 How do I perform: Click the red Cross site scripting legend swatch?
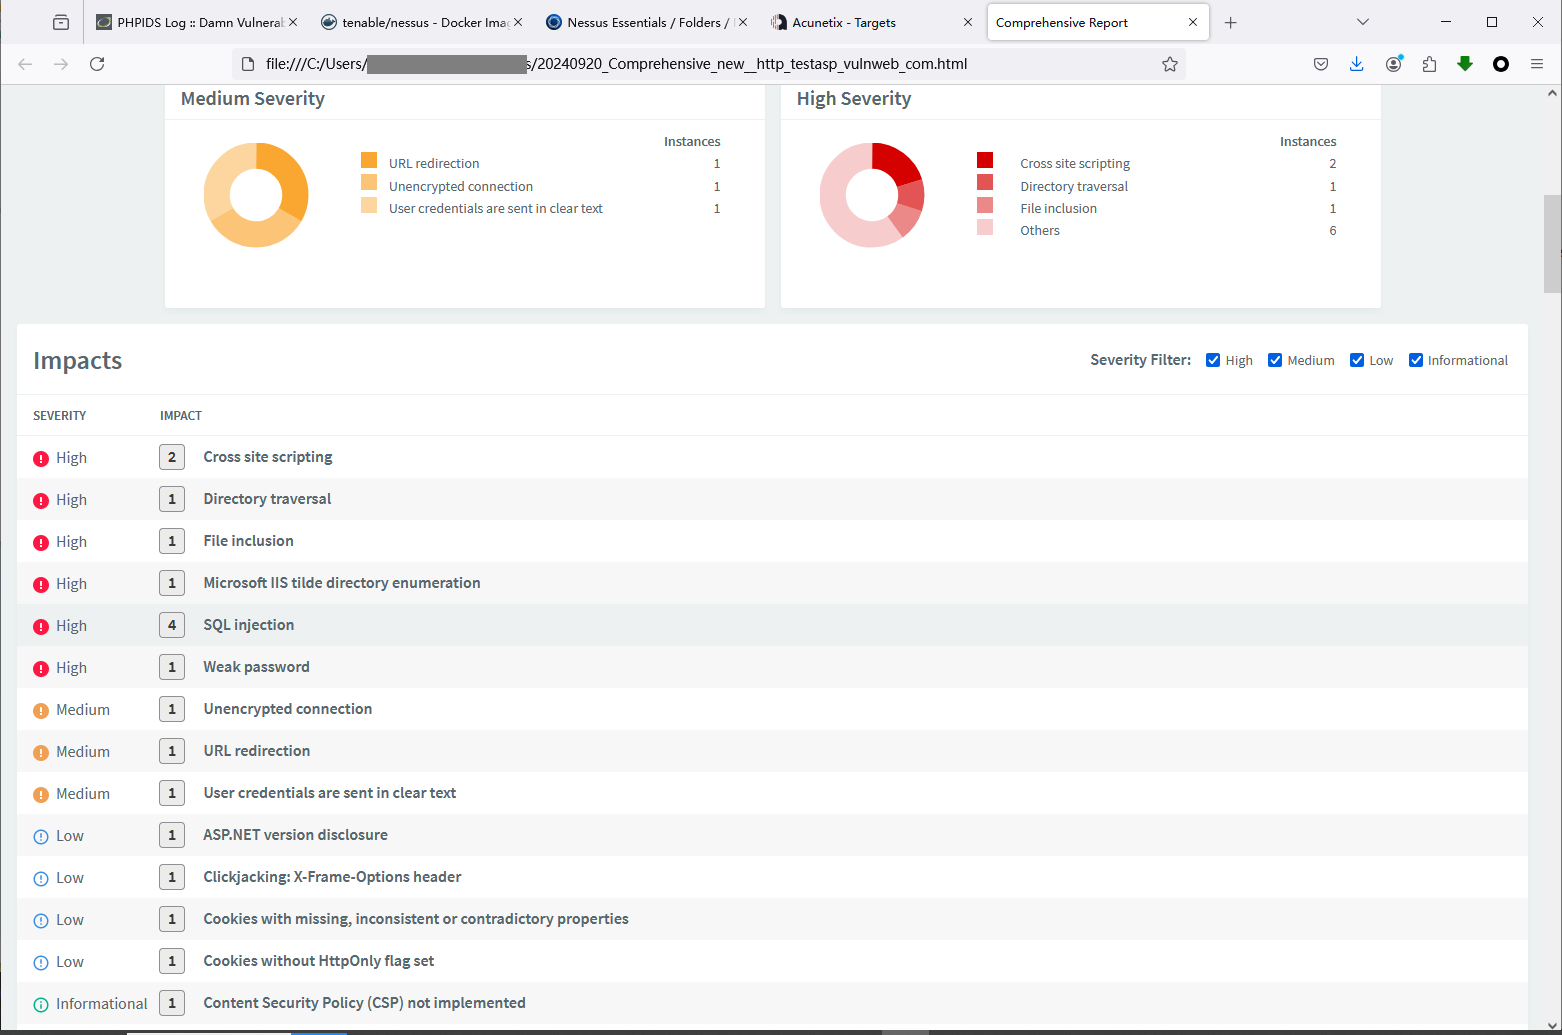985,160
